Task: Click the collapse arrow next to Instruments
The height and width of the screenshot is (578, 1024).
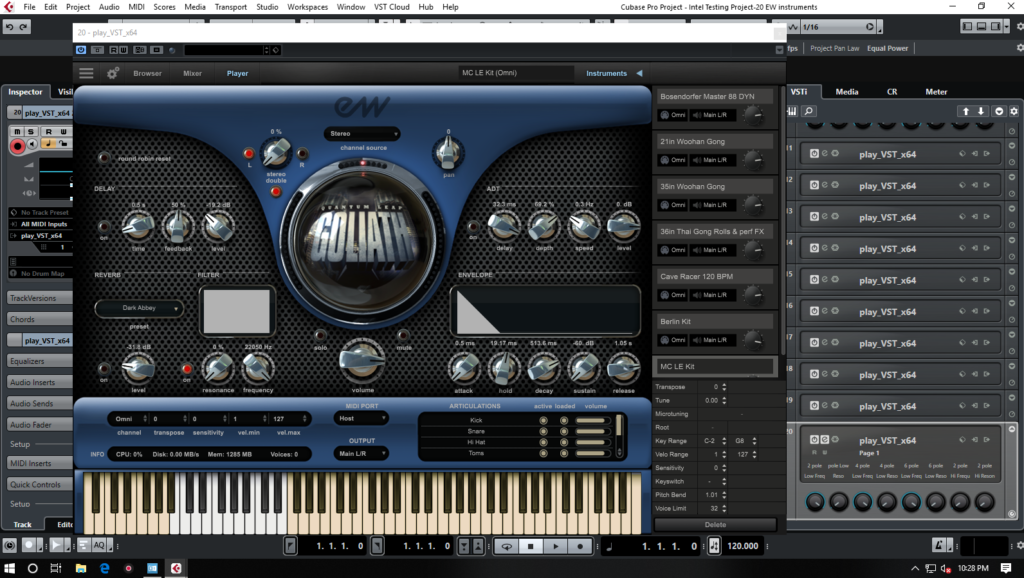Action: coord(639,73)
